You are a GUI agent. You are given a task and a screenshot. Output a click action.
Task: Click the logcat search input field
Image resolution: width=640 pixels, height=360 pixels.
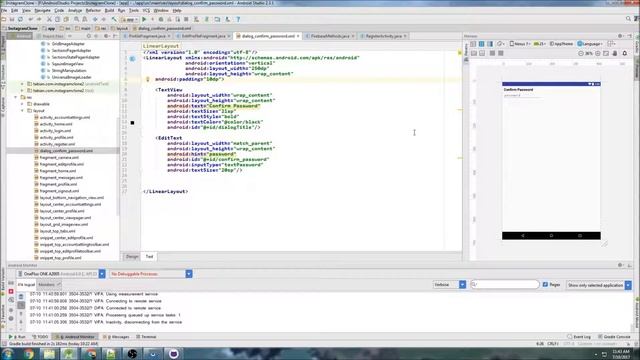click(505, 284)
